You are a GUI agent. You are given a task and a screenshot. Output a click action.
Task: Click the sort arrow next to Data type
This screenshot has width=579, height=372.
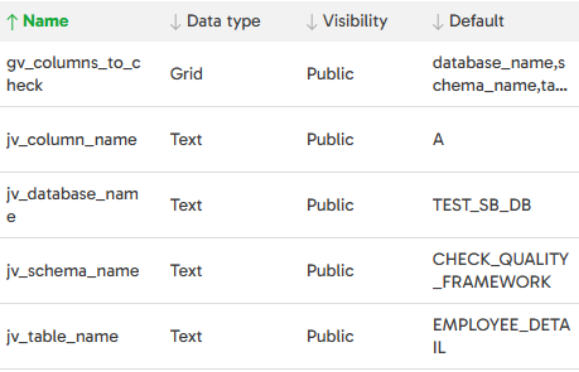175,21
